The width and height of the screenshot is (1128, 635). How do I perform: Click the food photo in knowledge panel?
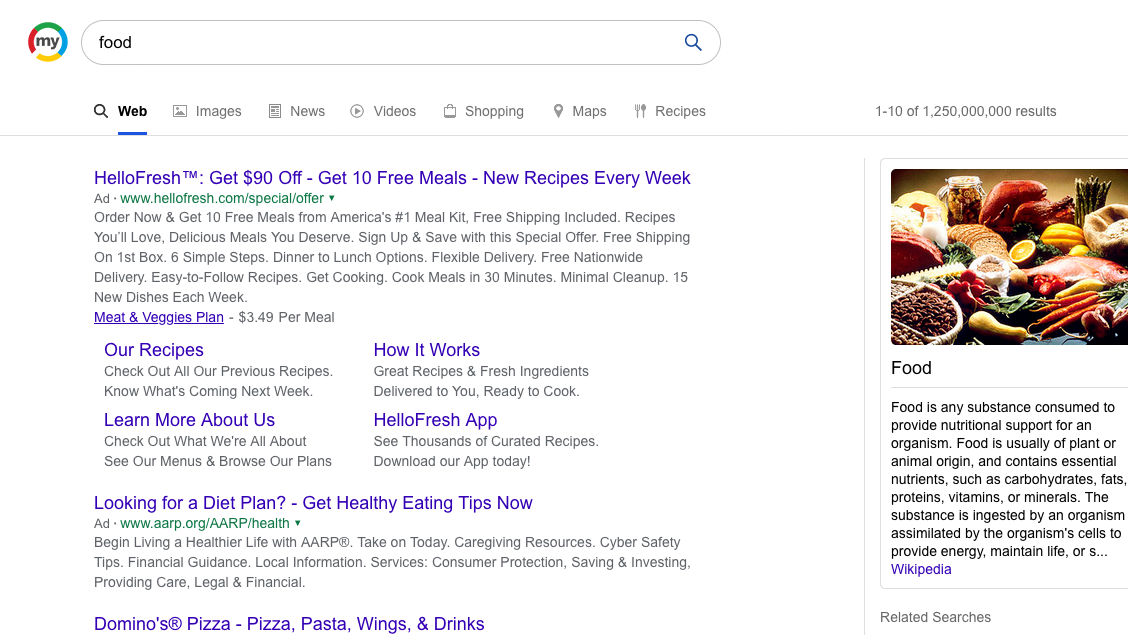pyautogui.click(x=1009, y=257)
